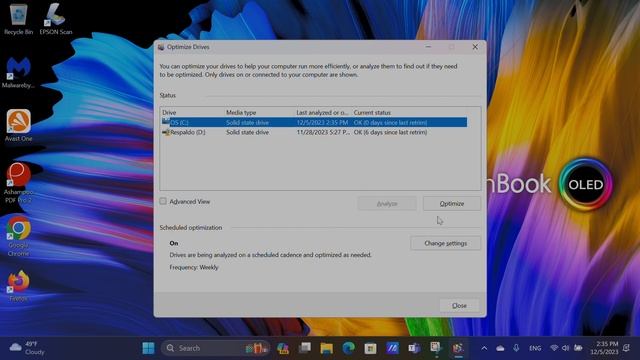Click "OK (6 days since last retrim)" status
The image size is (640, 360).
(x=390, y=132)
